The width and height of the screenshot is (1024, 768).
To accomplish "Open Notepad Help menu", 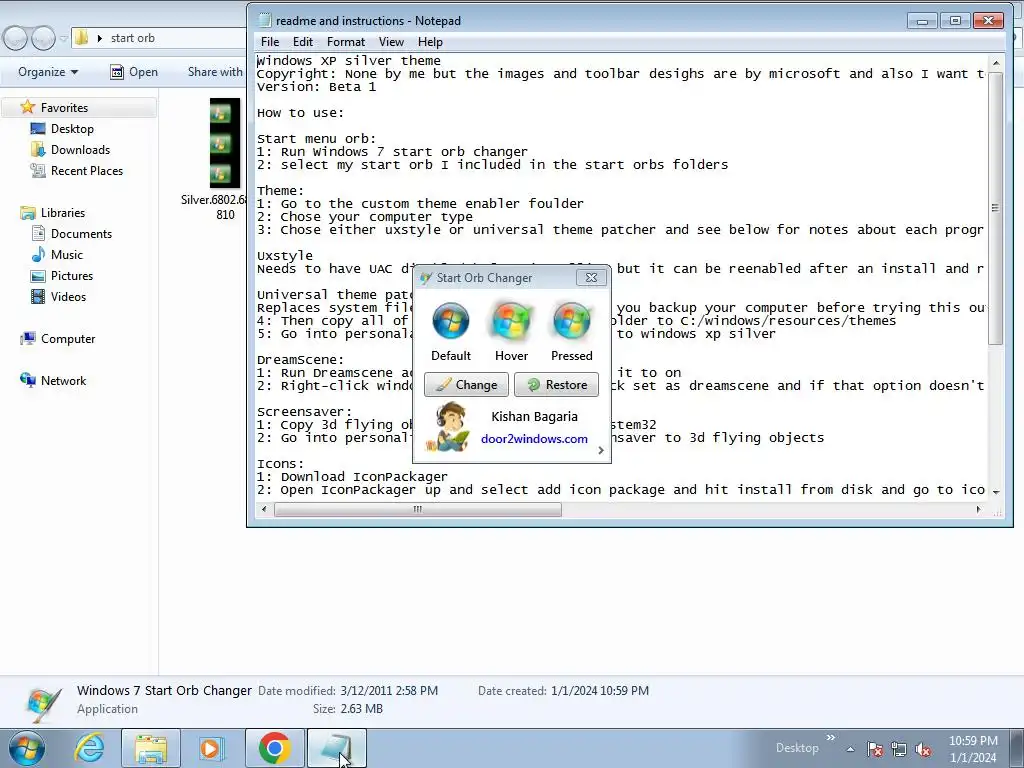I will point(430,42).
